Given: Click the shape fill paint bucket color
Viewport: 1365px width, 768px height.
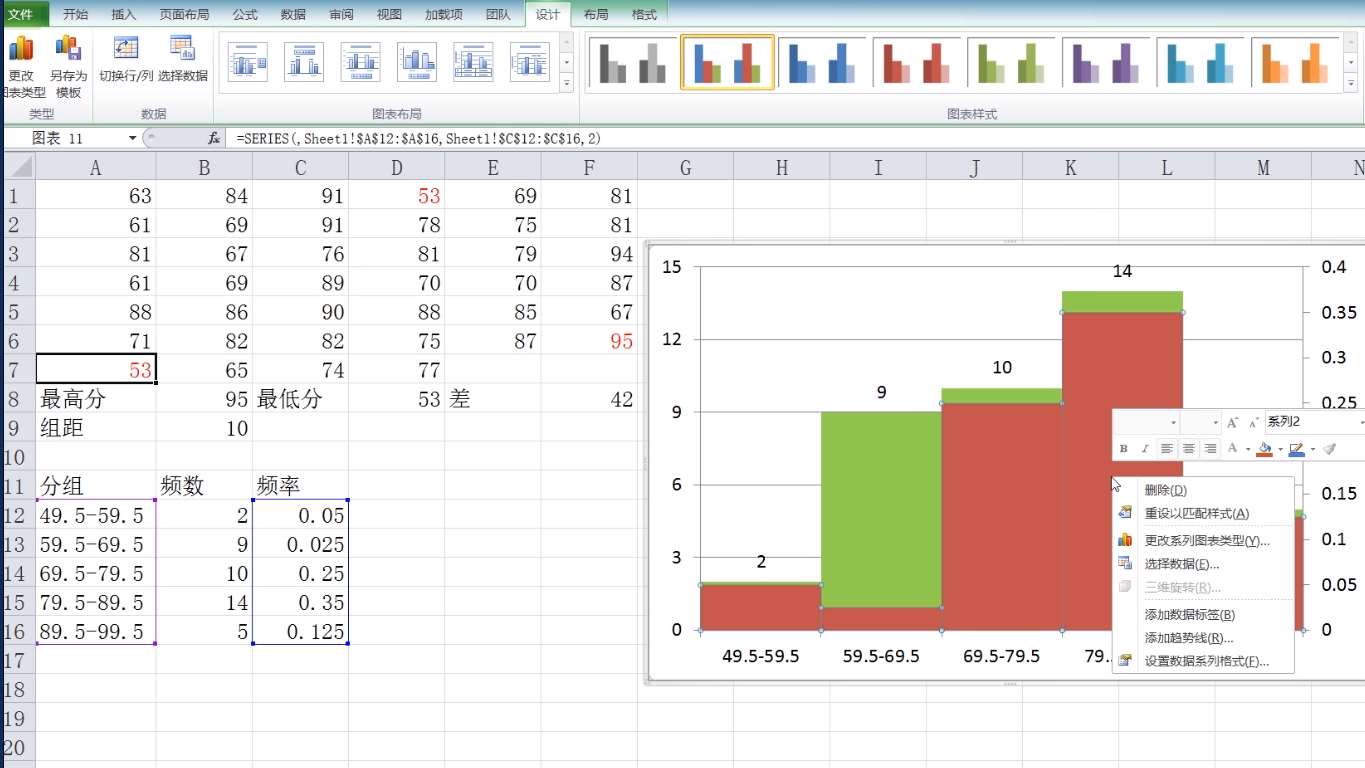Looking at the screenshot, I should coord(1264,449).
